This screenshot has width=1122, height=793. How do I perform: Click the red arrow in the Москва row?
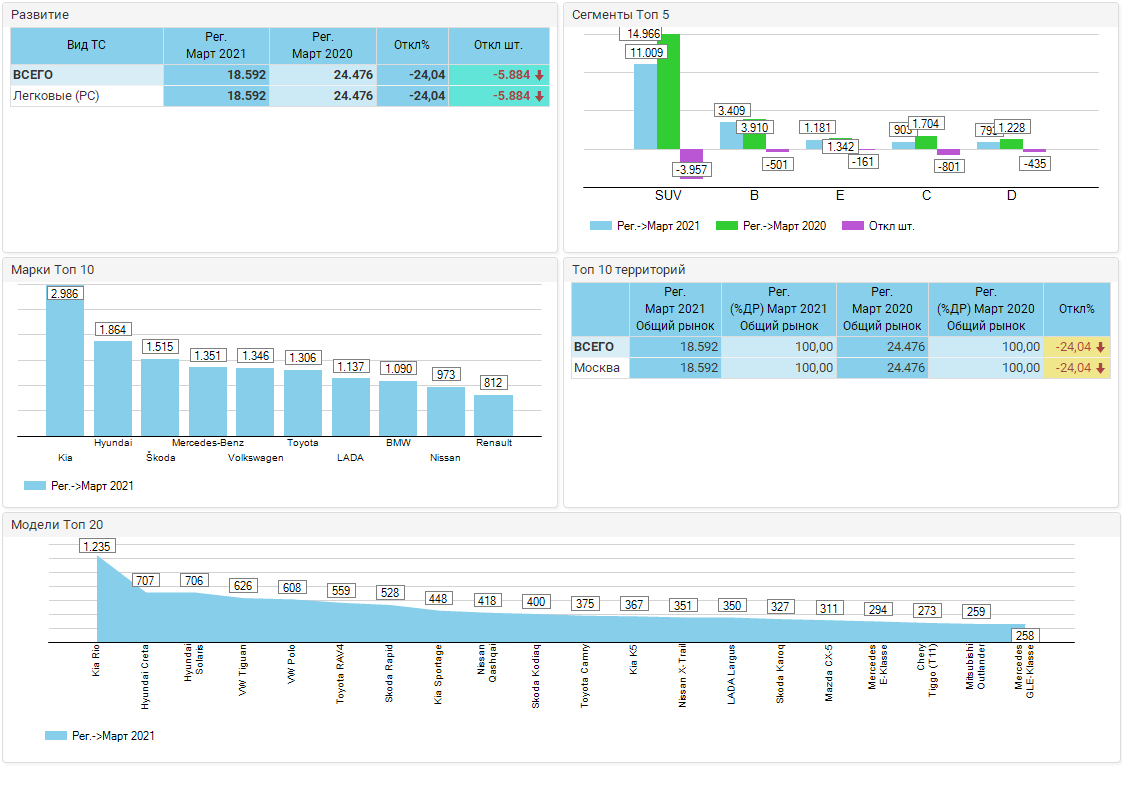click(1100, 368)
